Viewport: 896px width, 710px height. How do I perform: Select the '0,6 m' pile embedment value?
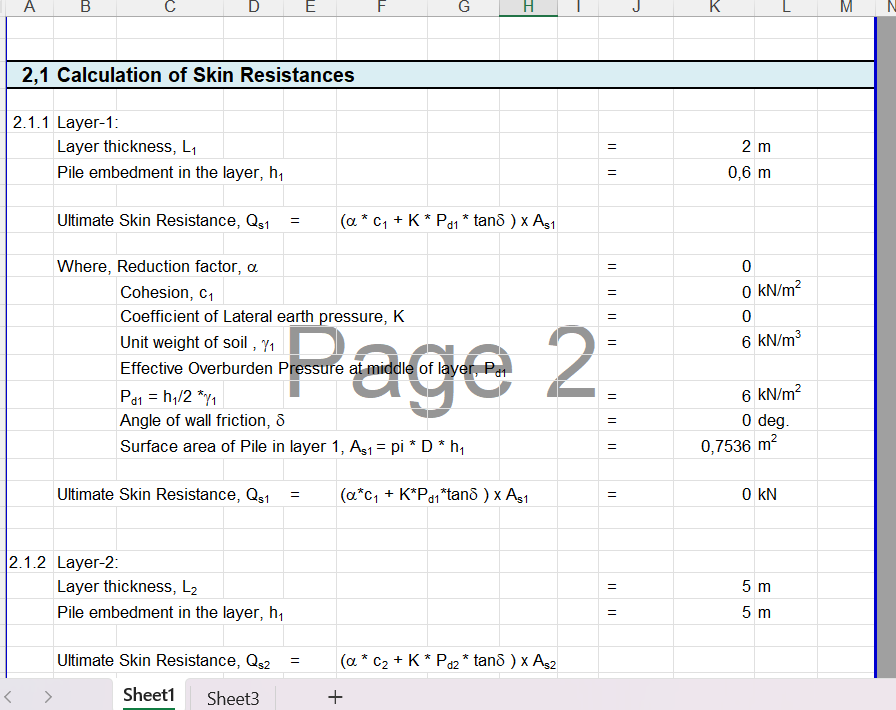coord(715,172)
